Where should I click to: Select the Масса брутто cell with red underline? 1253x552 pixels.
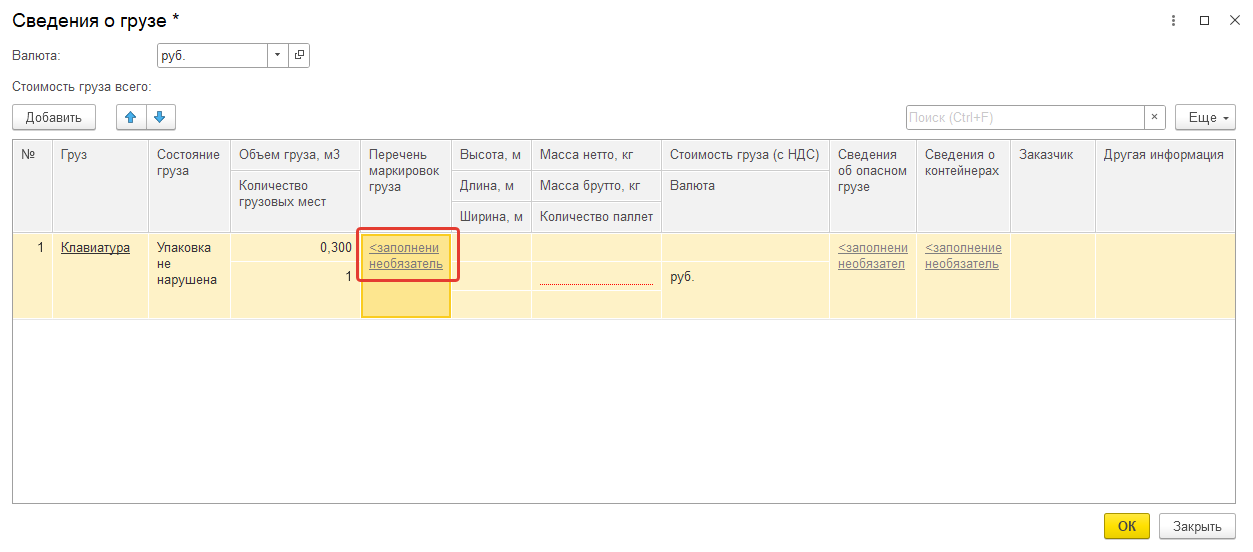tap(596, 276)
